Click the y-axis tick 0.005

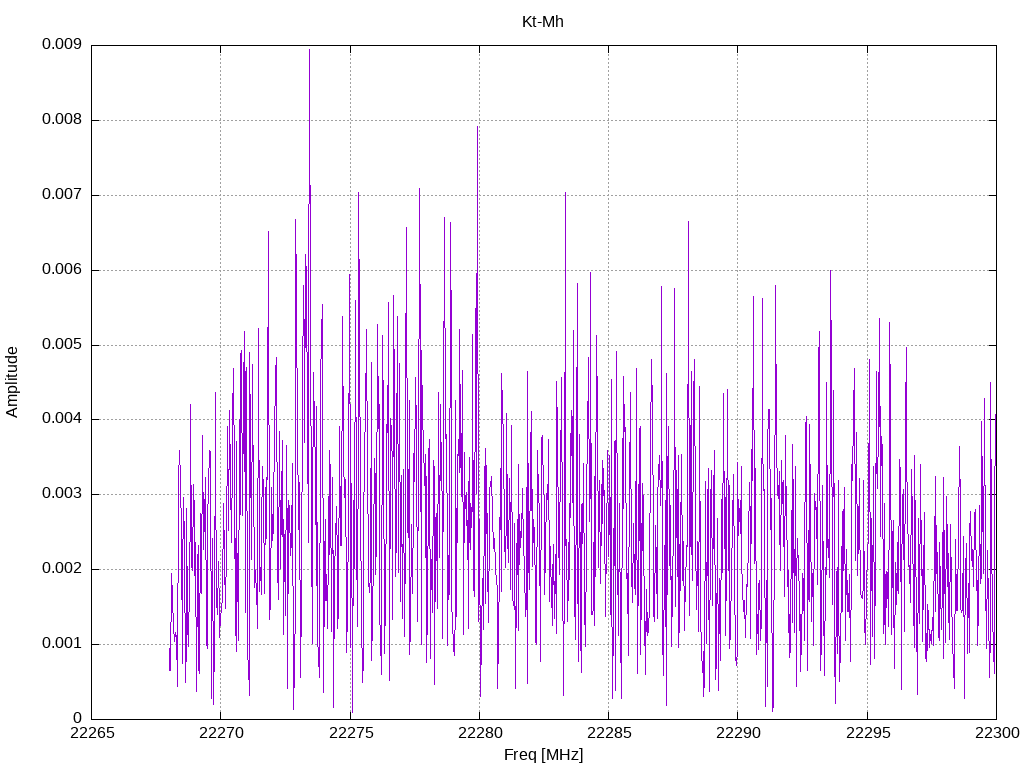coord(62,345)
